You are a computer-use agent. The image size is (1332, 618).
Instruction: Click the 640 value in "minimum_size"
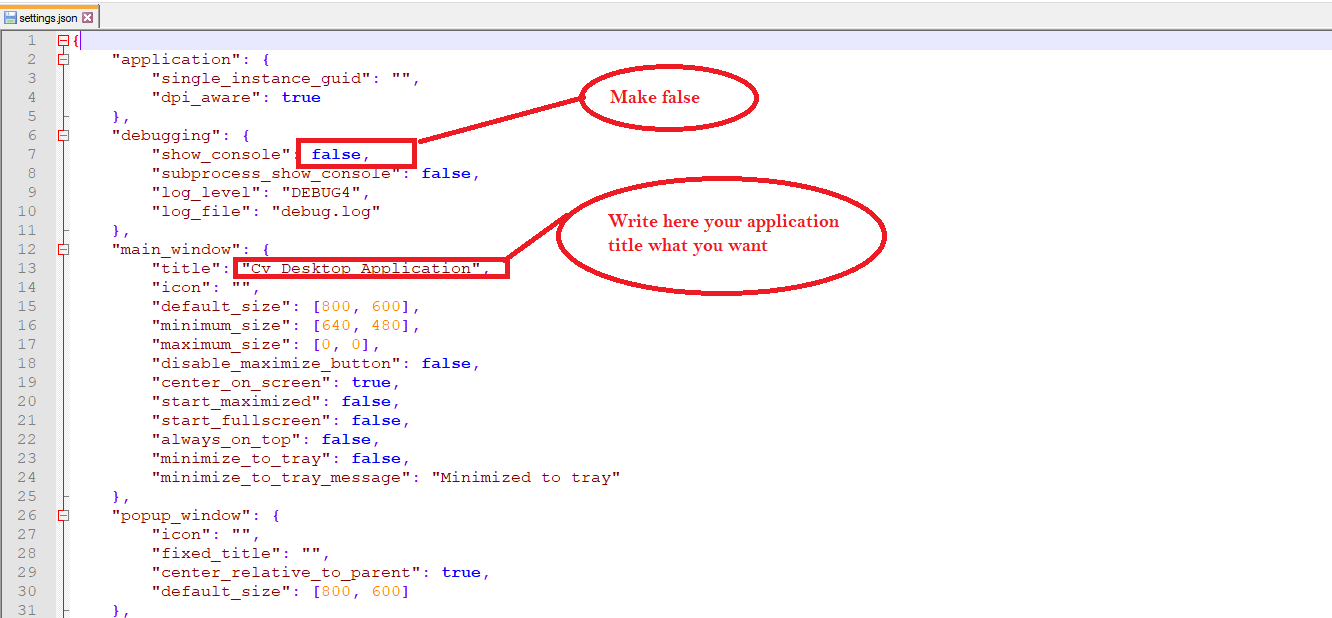tap(336, 326)
